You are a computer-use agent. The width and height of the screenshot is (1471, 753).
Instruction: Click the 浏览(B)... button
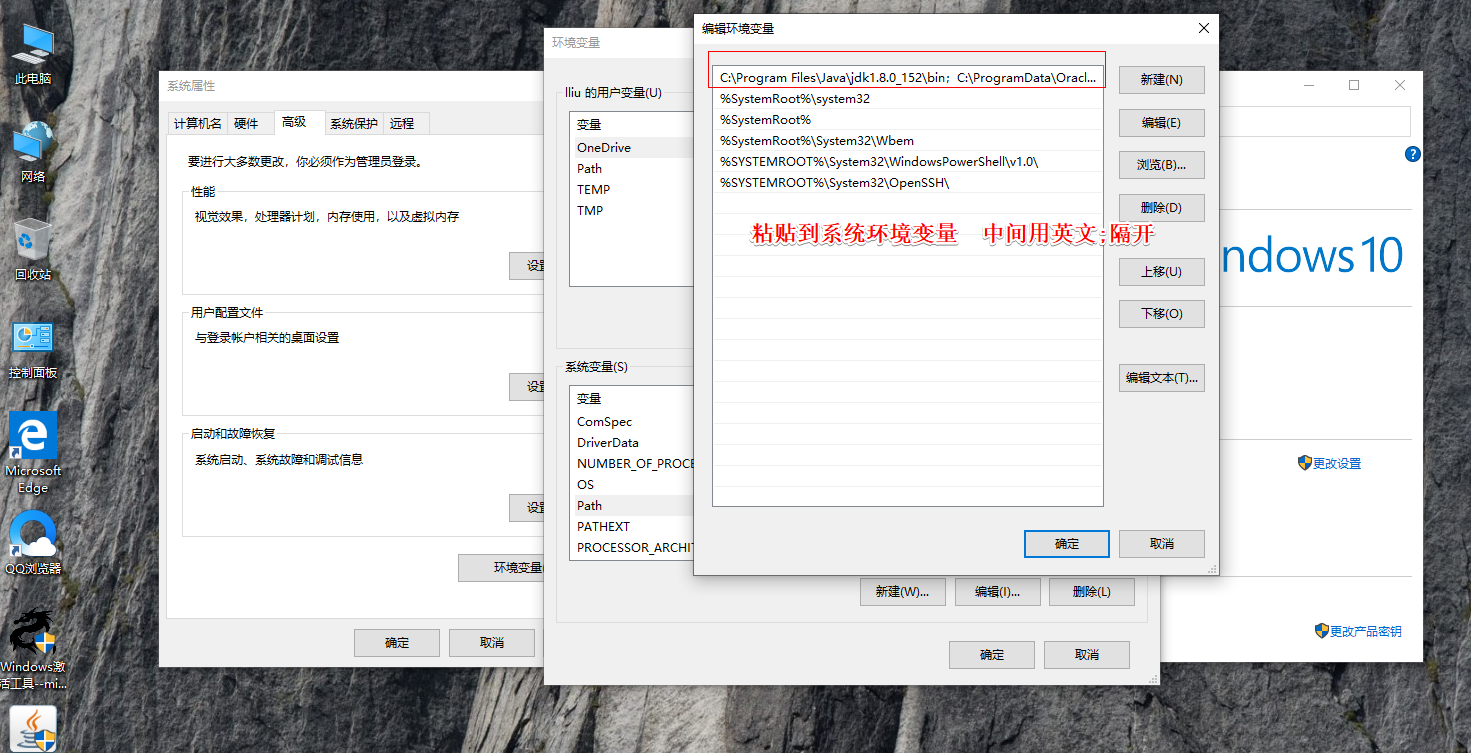tap(1161, 165)
